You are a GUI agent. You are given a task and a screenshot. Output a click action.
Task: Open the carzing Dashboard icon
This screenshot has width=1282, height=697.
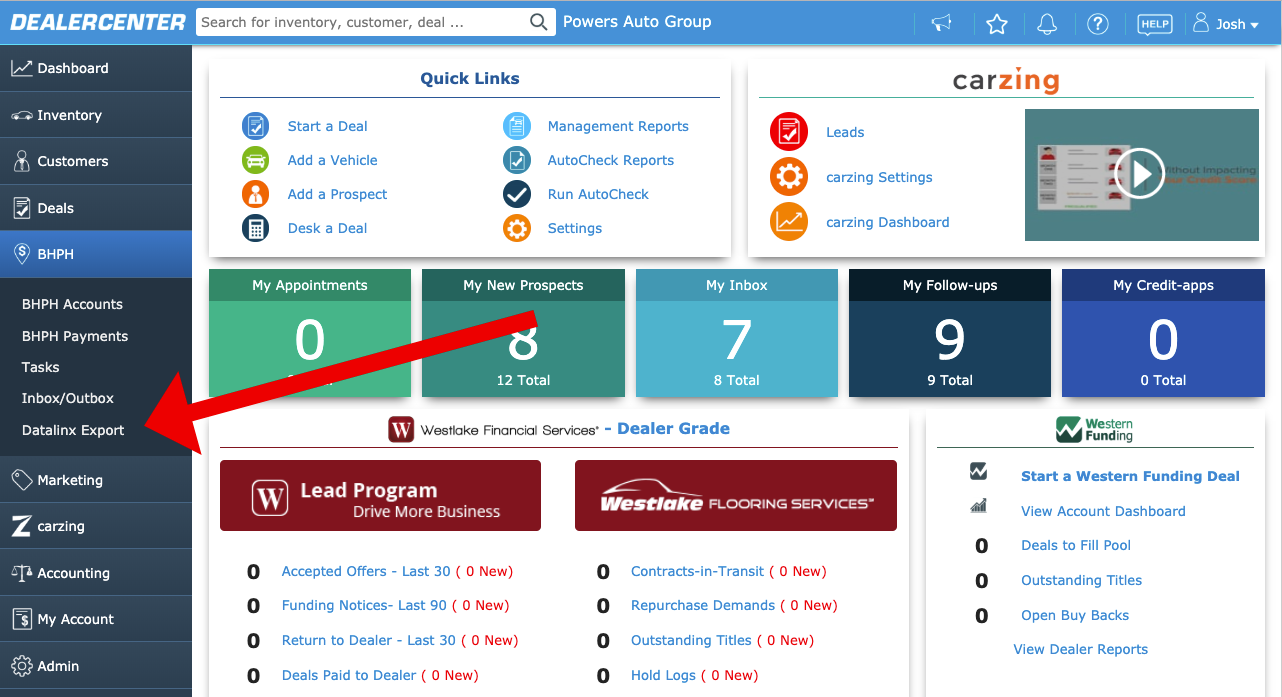[790, 222]
